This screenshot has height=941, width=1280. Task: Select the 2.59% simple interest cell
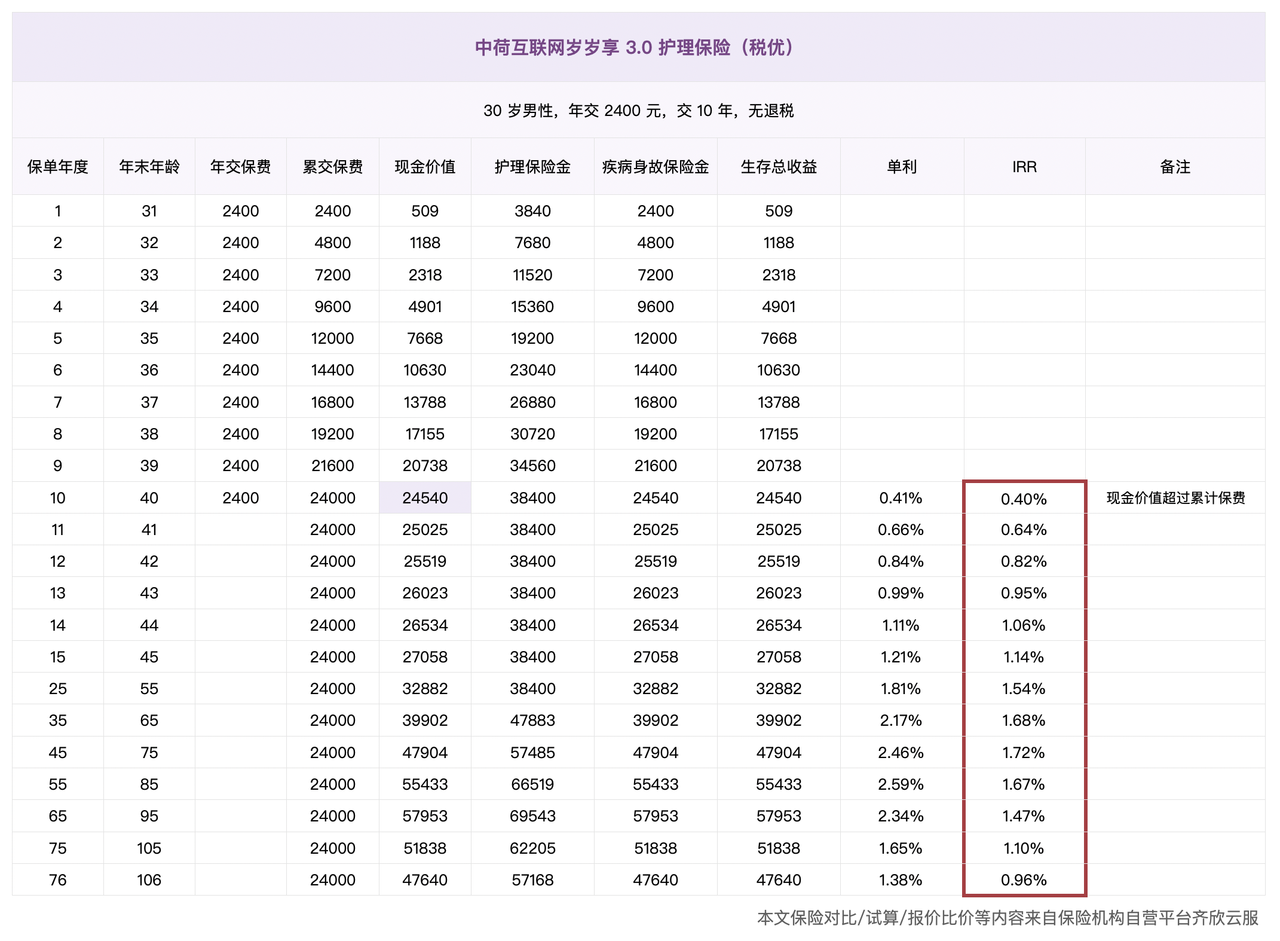coord(901,785)
